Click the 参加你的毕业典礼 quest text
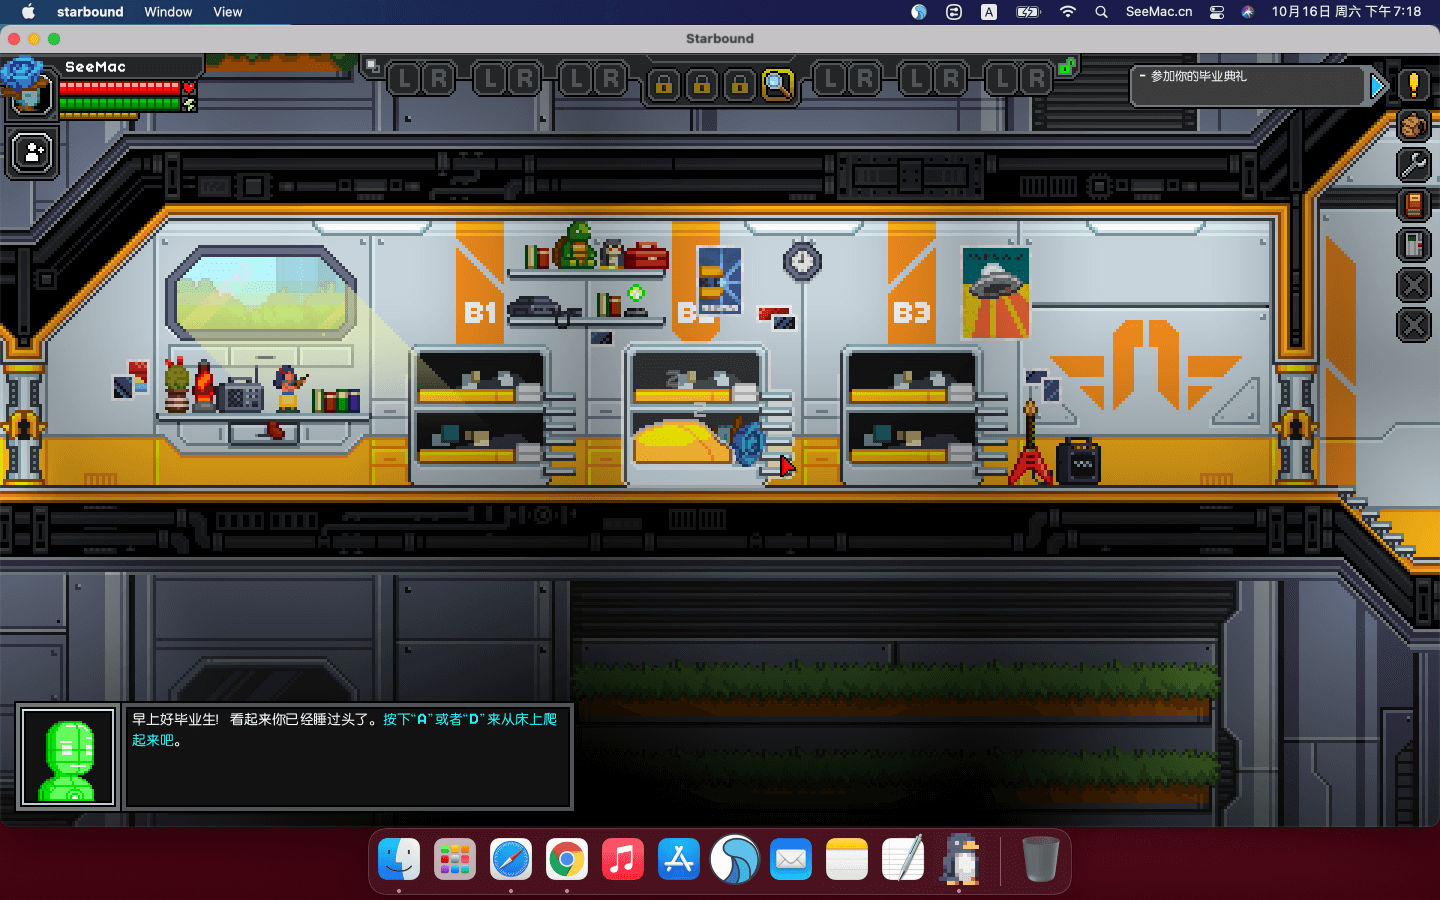Viewport: 1440px width, 900px height. click(1198, 76)
